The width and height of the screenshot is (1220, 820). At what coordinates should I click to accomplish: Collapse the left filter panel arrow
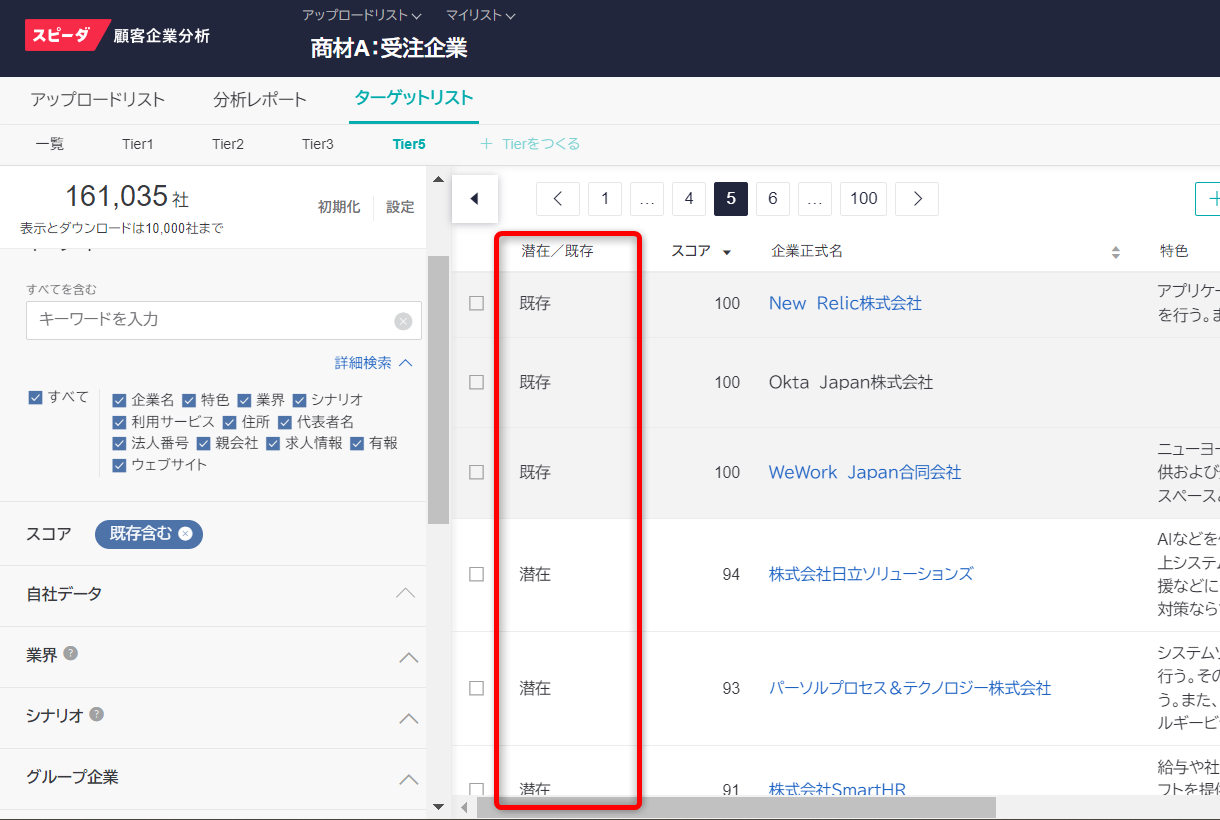(475, 198)
